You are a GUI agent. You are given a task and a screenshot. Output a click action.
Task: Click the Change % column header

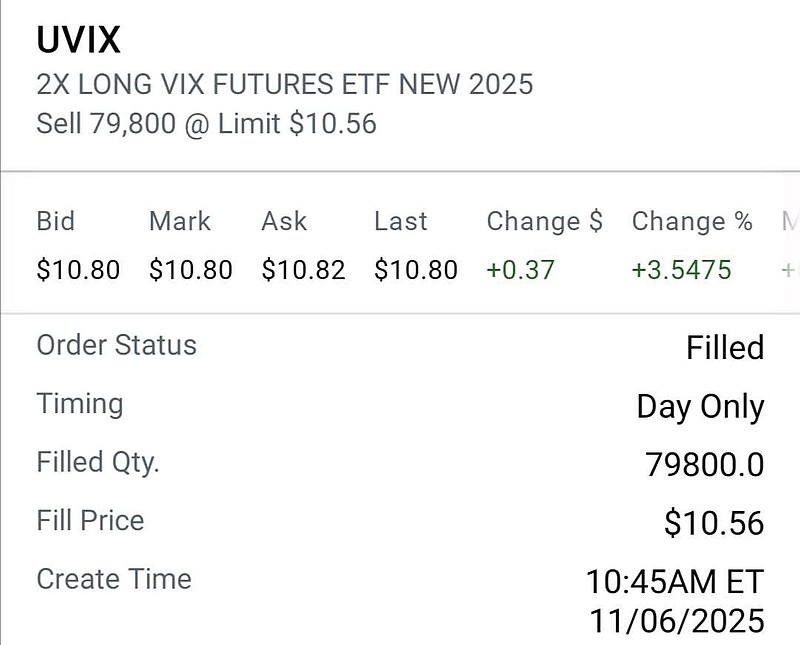(692, 222)
